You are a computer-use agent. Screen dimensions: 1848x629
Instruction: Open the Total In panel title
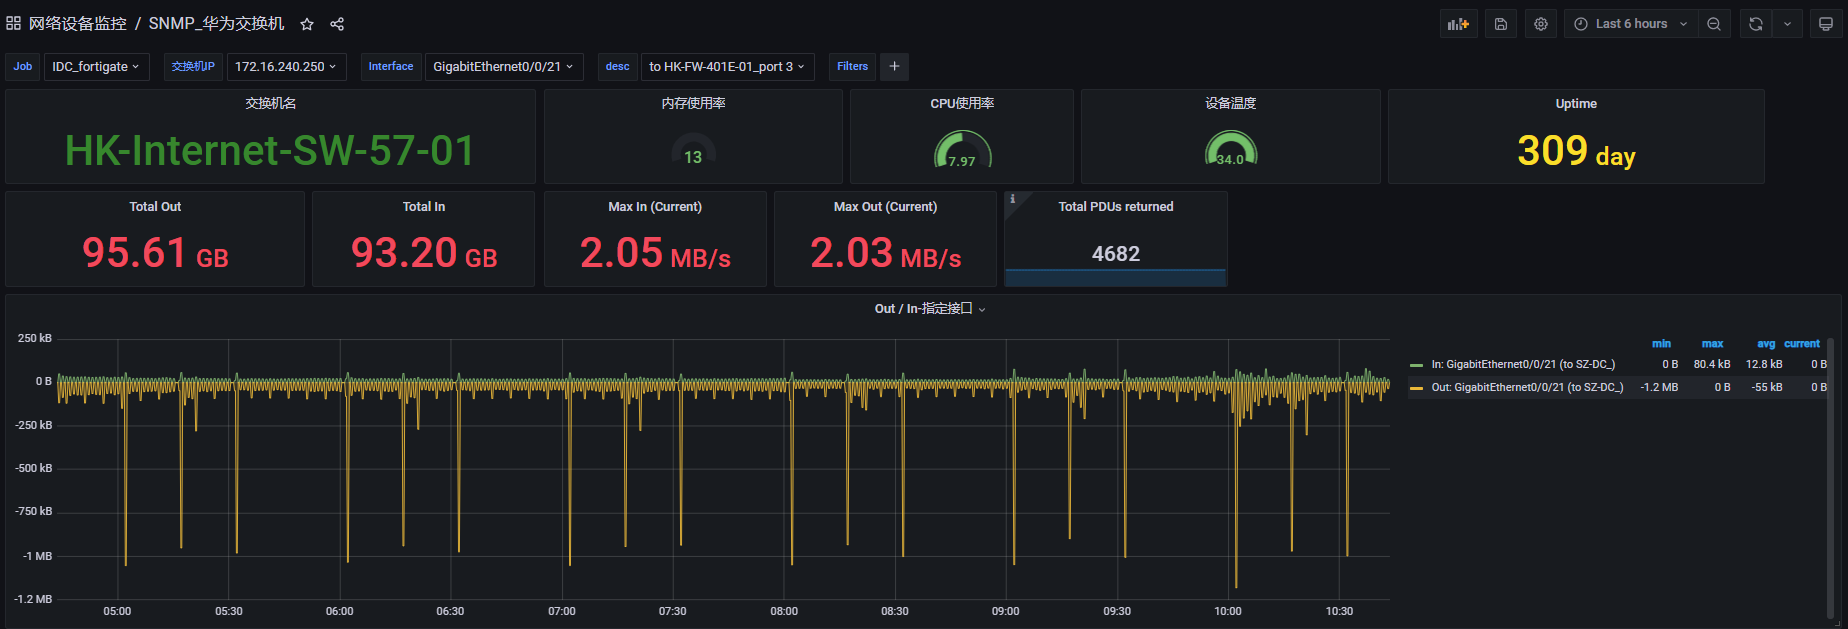pos(424,206)
